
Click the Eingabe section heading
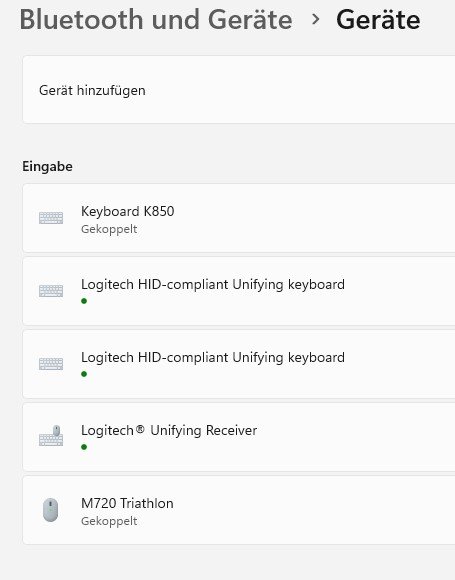[47, 166]
